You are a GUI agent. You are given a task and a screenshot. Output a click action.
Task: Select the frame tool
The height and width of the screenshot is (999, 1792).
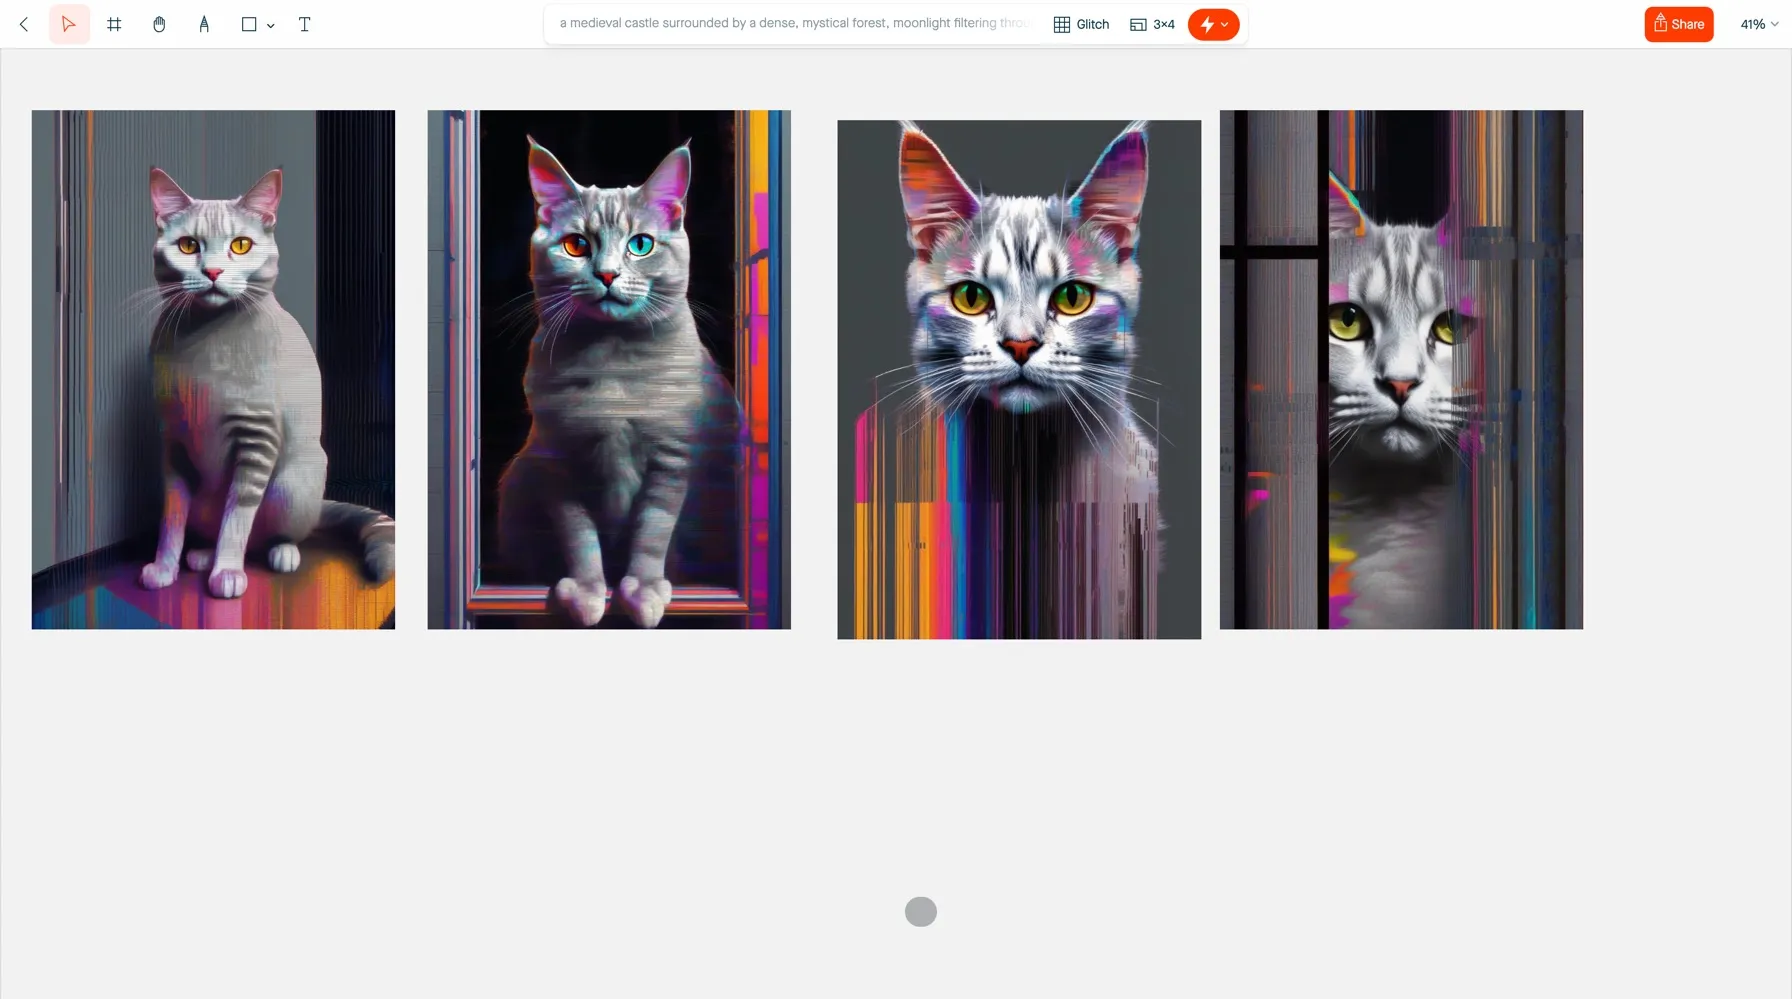click(114, 24)
